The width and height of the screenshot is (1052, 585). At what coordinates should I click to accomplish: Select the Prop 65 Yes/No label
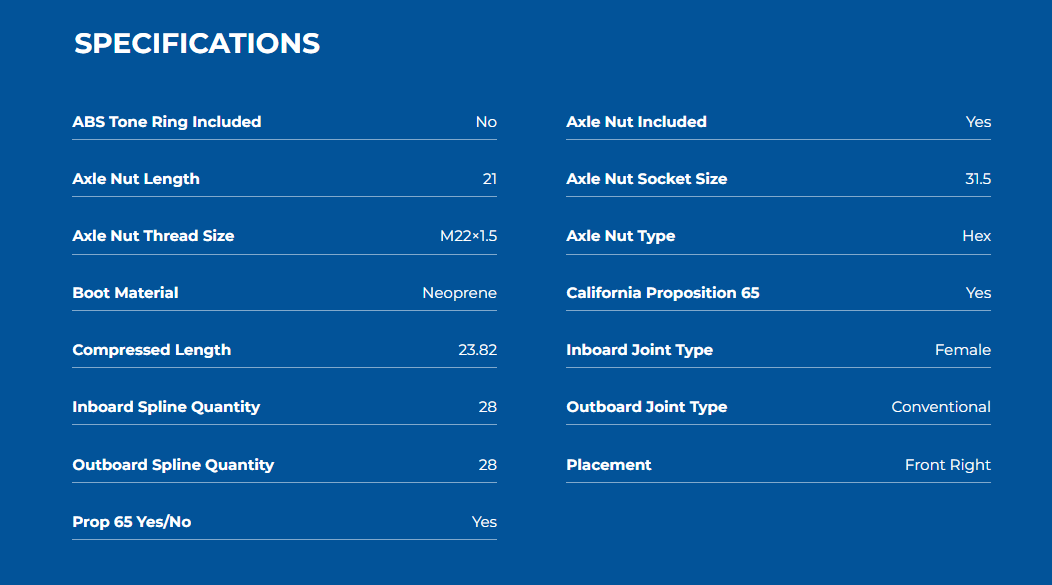pos(132,522)
